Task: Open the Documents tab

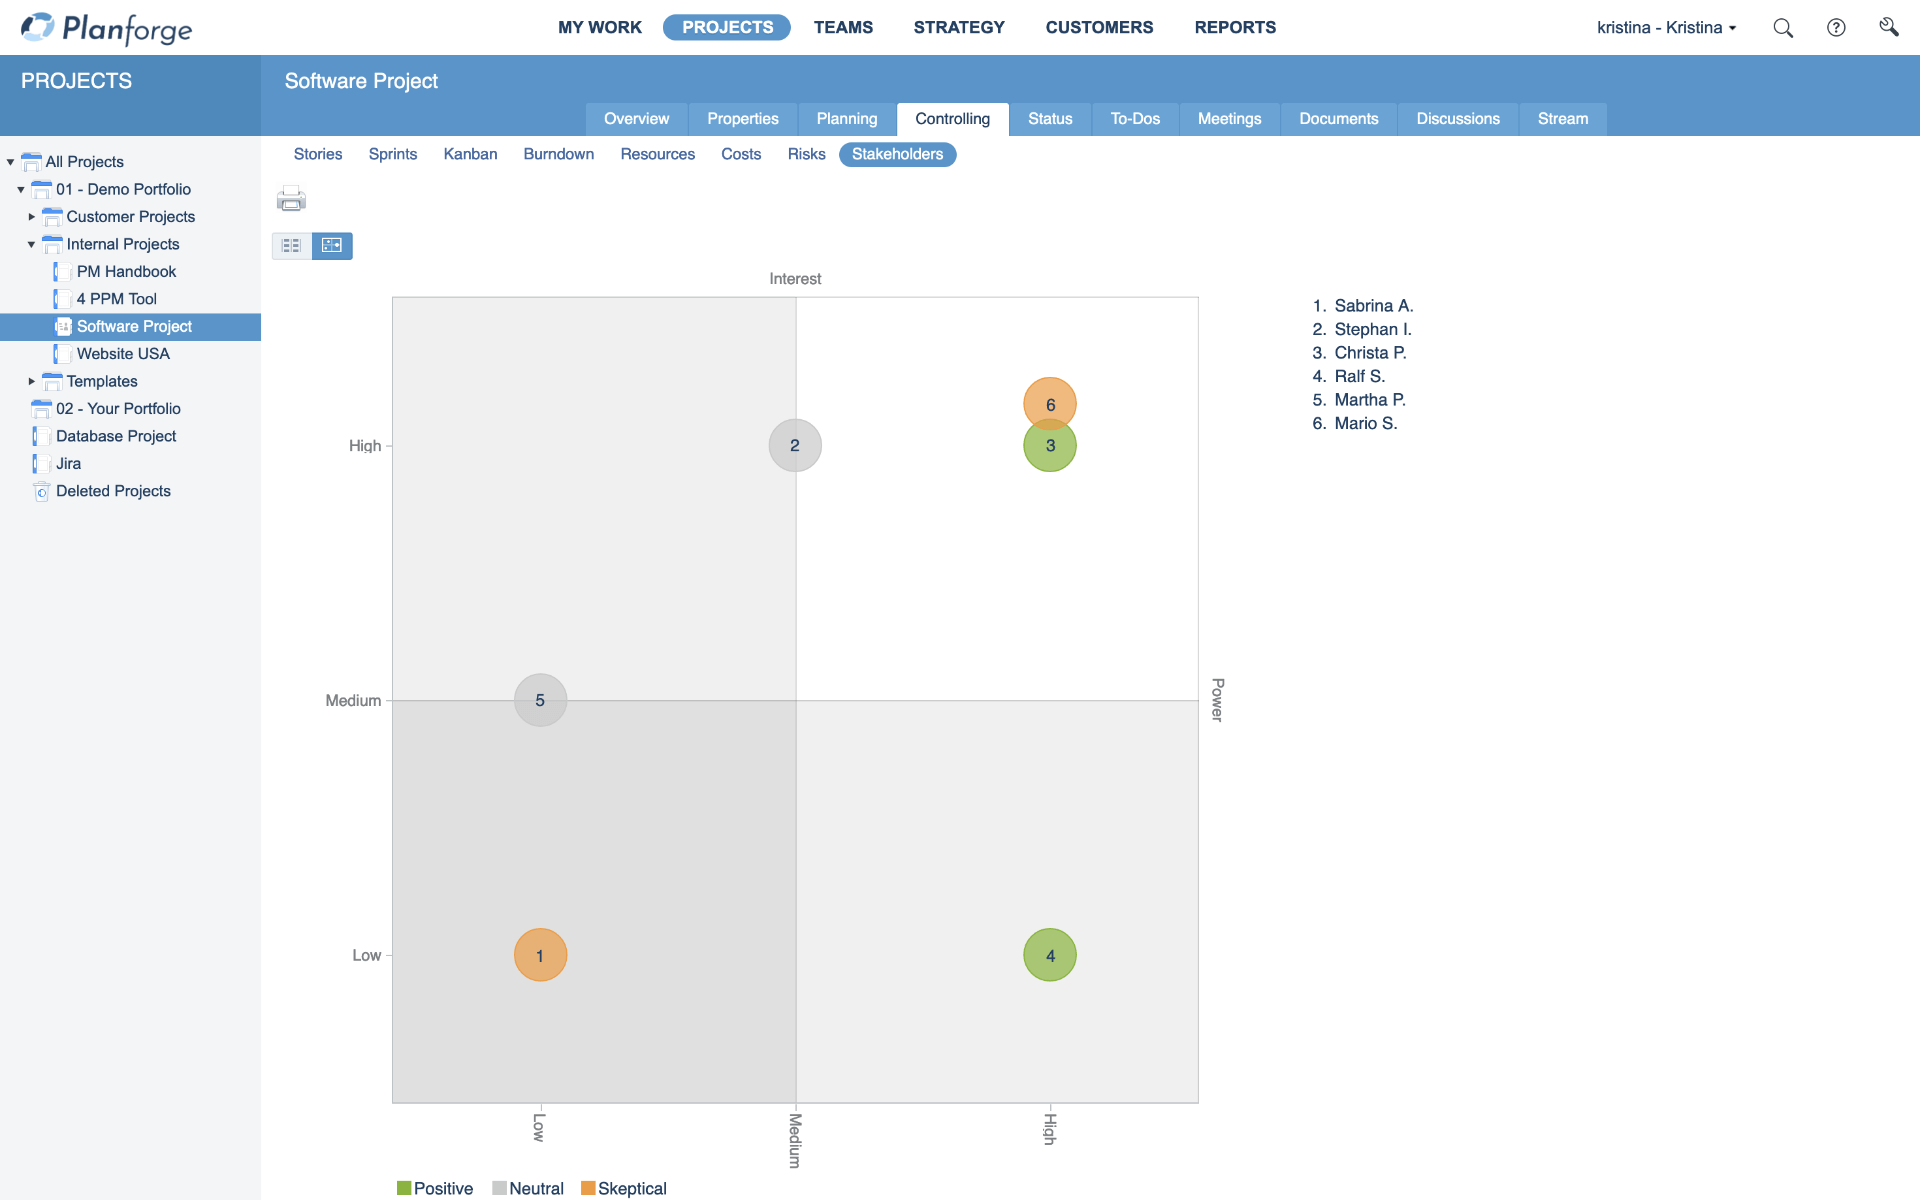Action: tap(1338, 119)
